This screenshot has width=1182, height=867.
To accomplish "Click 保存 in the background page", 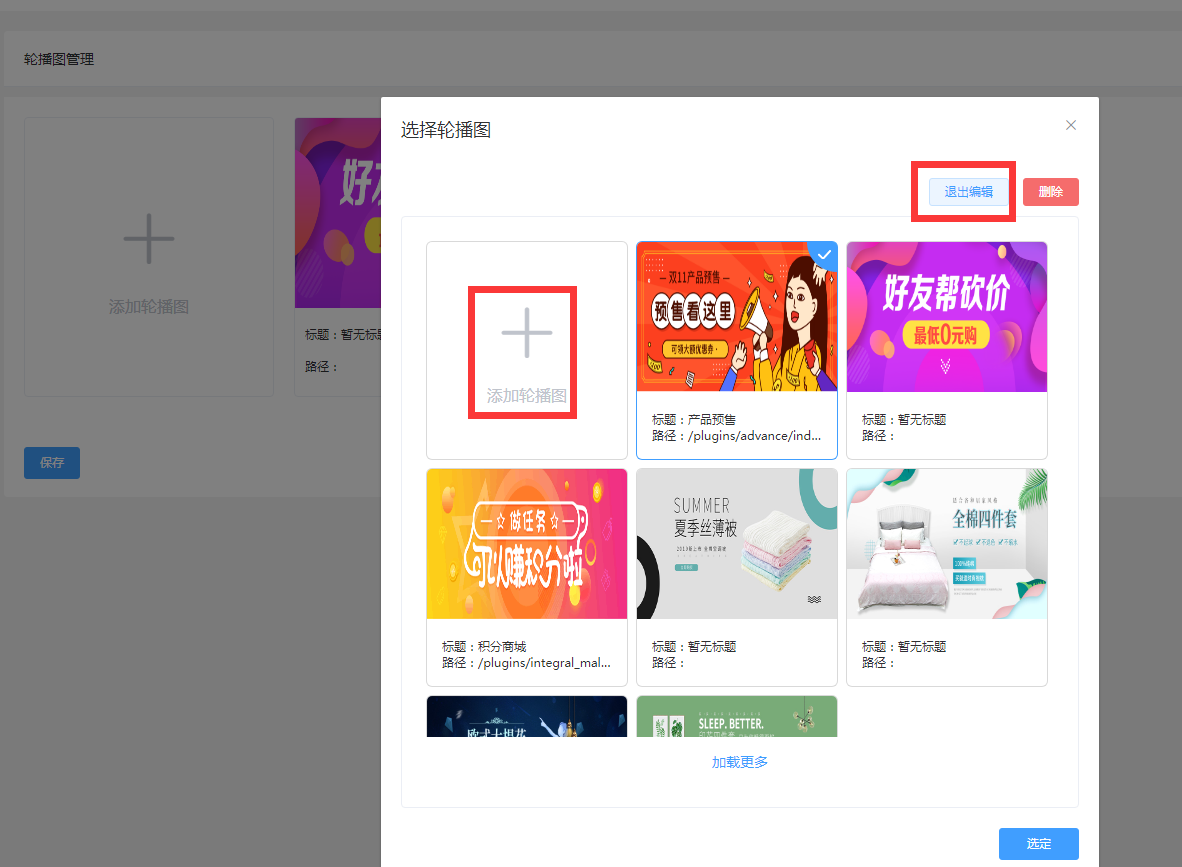I will 52,463.
